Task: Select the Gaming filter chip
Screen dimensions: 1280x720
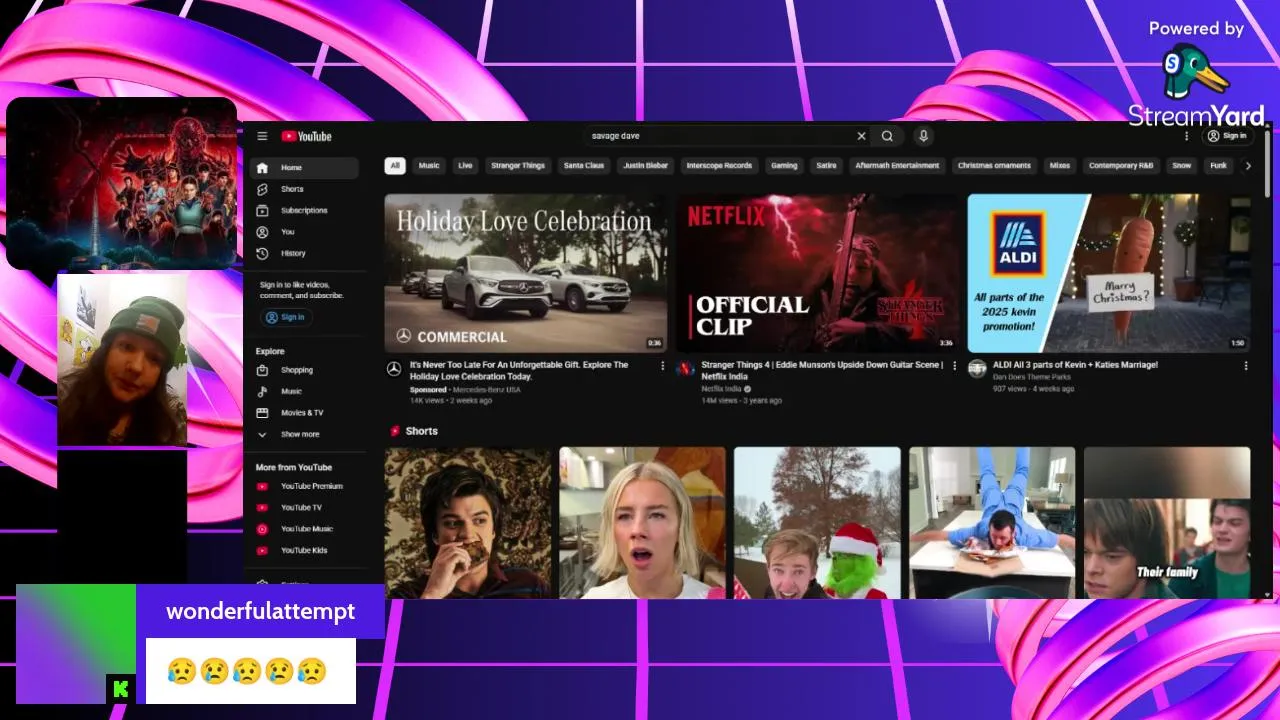Action: click(x=784, y=166)
